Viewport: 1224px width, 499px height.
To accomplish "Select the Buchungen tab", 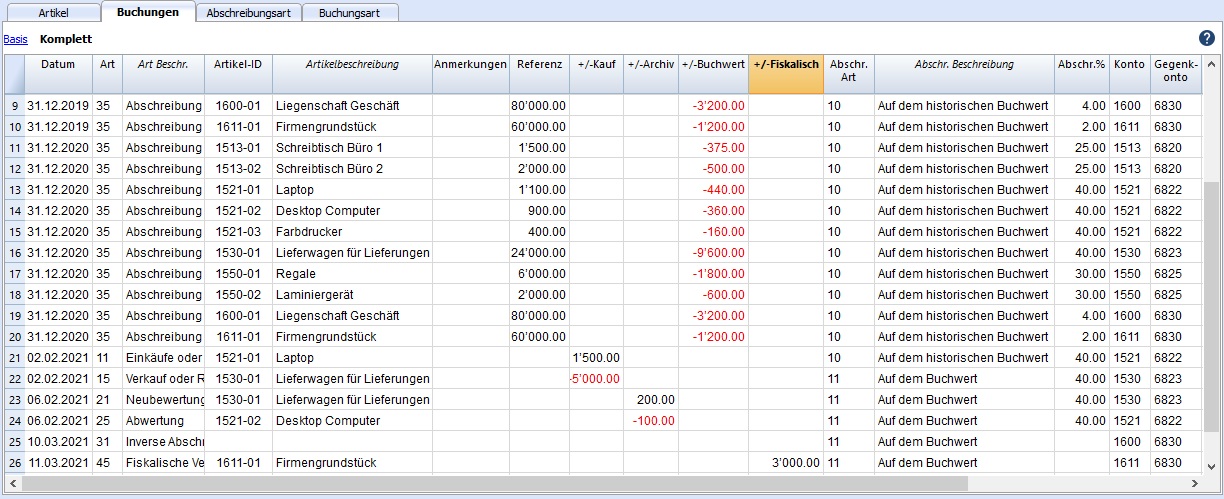I will (x=148, y=12).
